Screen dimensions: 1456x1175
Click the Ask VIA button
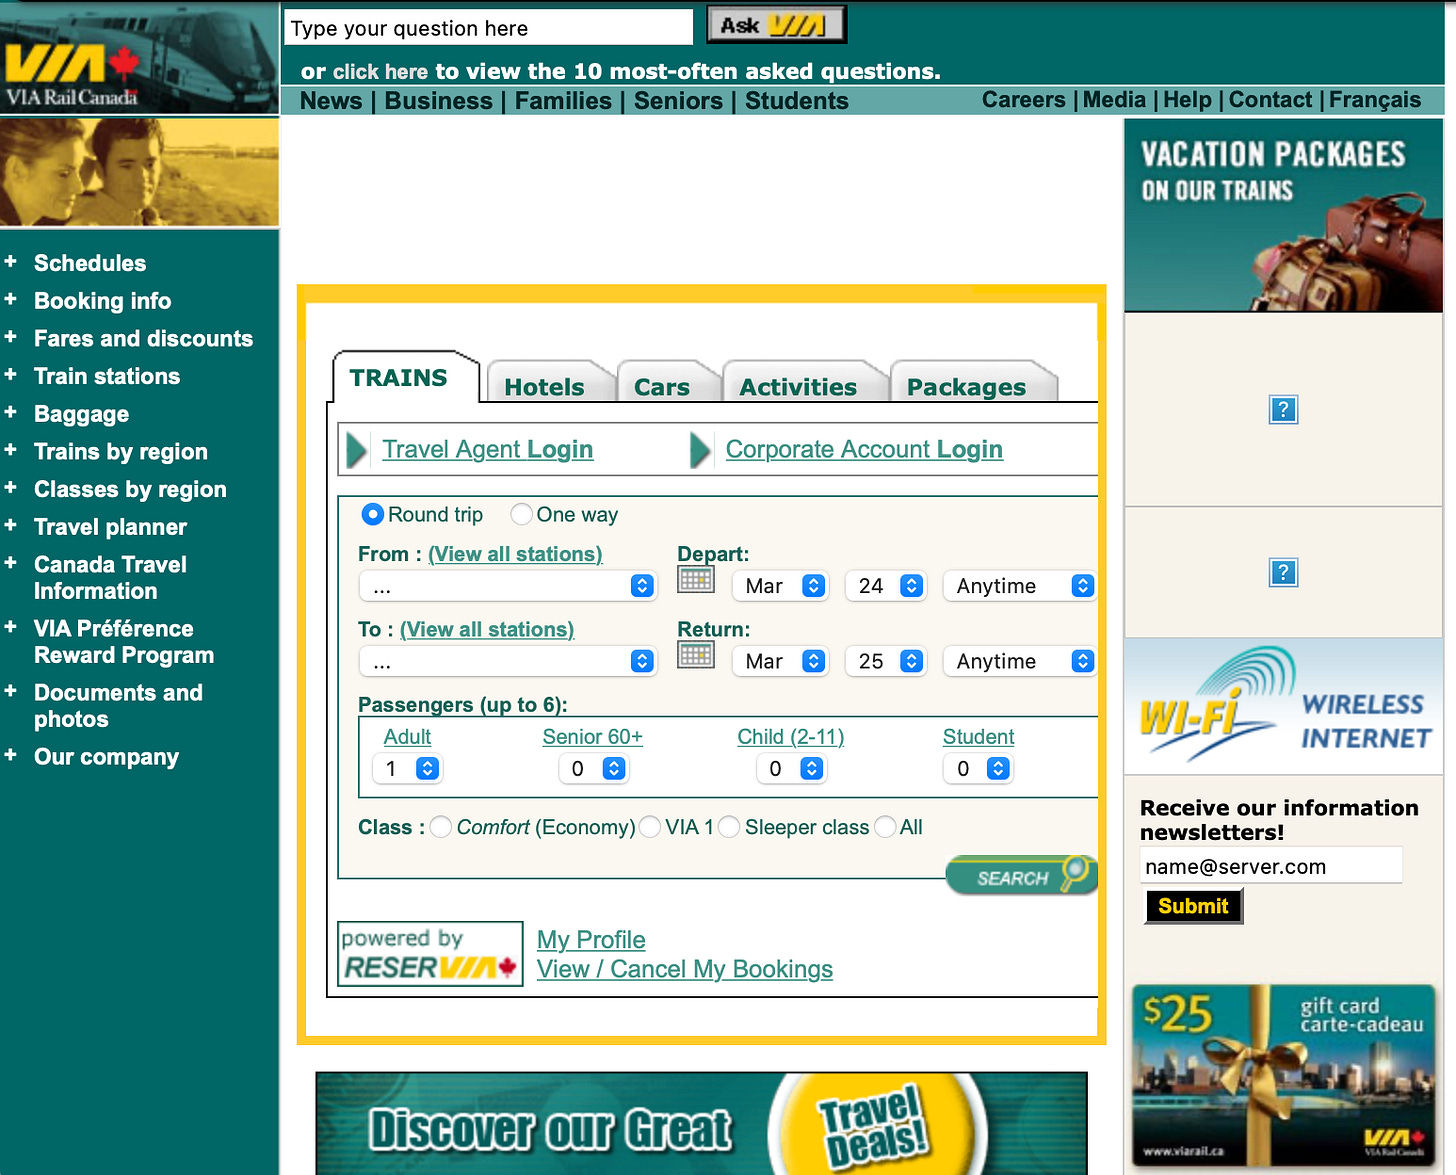click(777, 25)
